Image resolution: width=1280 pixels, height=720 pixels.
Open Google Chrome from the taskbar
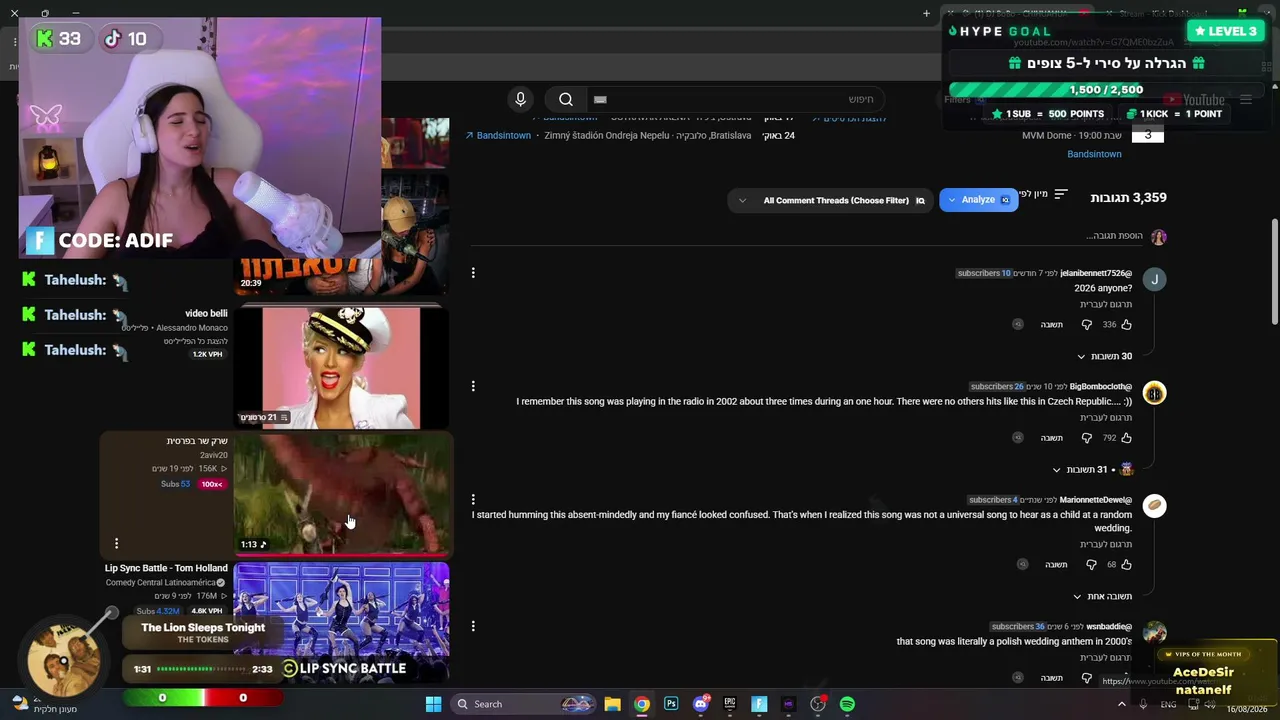[642, 704]
